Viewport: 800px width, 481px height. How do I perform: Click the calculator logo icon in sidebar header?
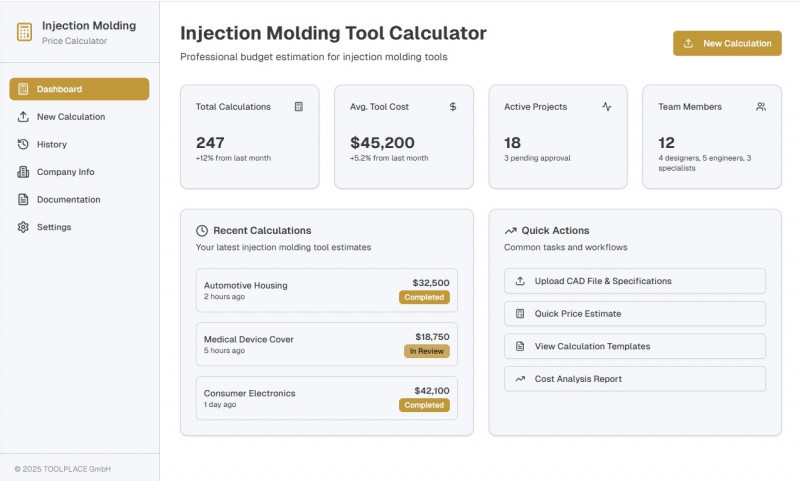(x=24, y=32)
